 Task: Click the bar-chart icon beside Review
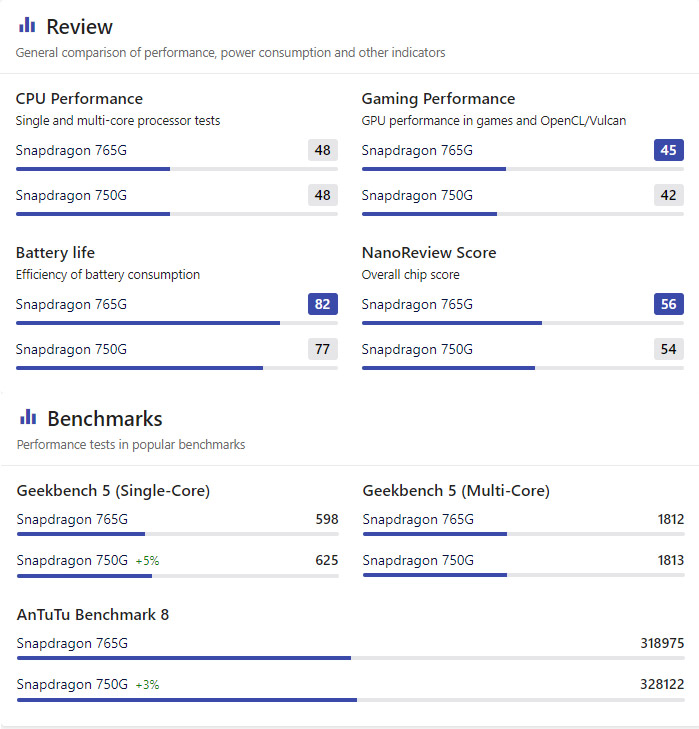click(x=27, y=25)
